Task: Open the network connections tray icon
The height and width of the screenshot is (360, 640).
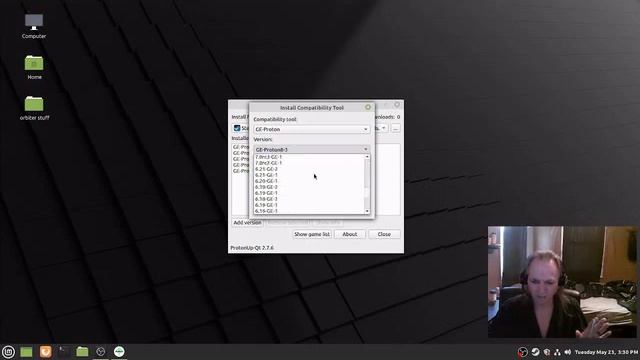Action: (557, 352)
